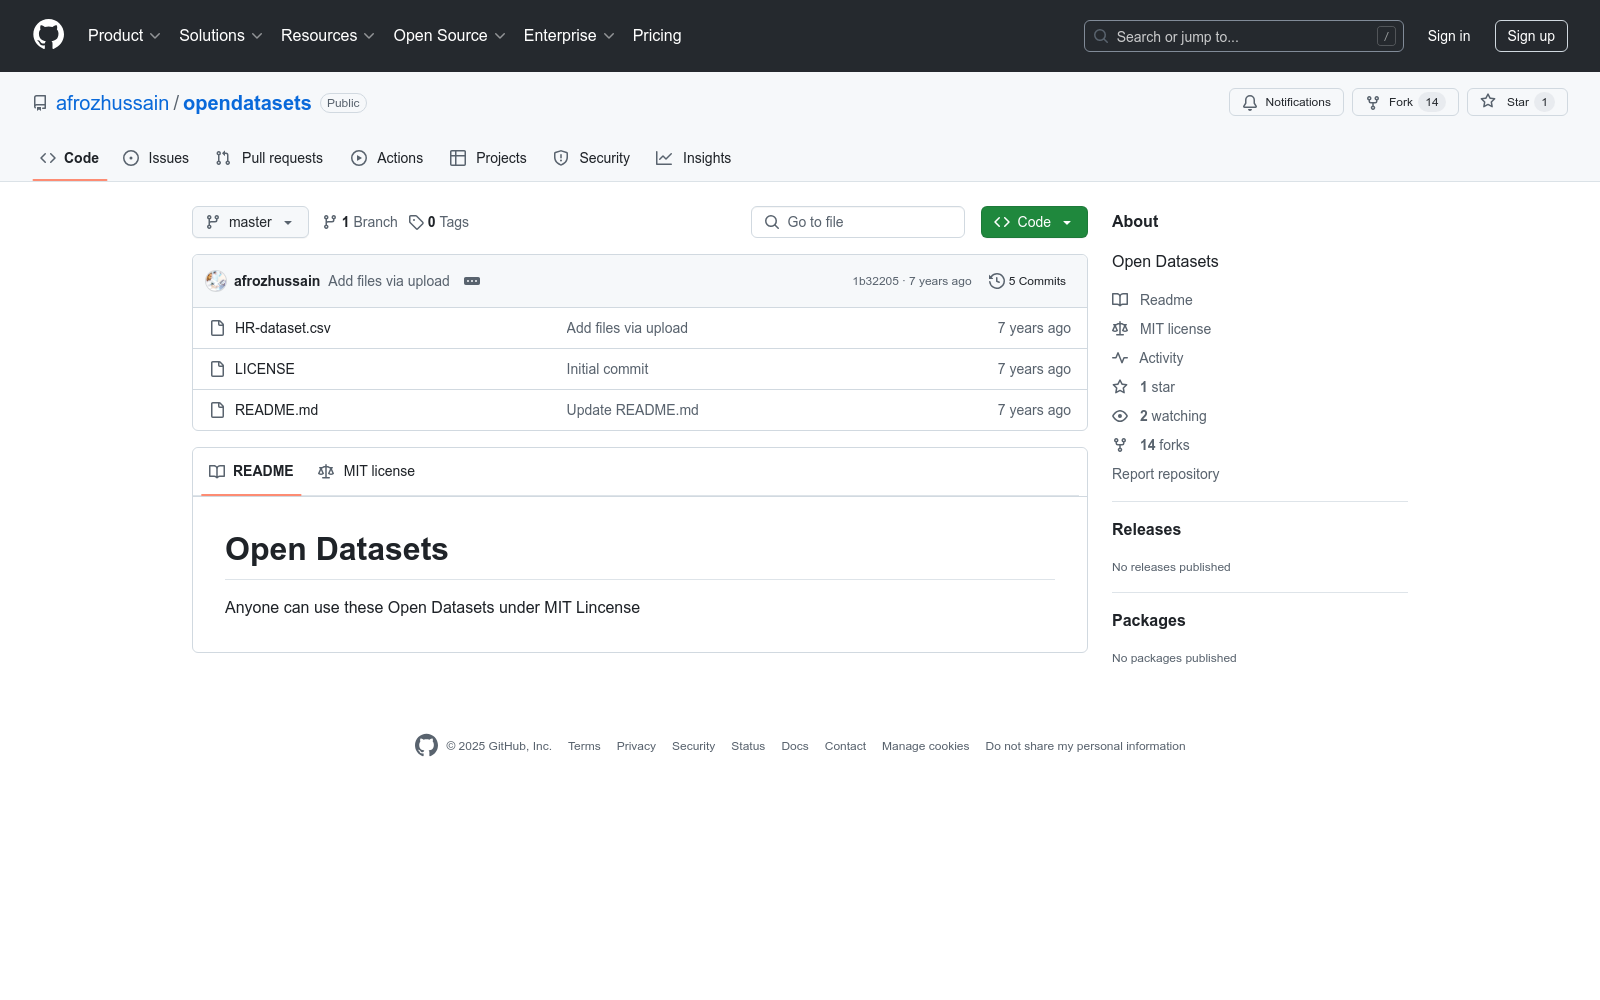Viewport: 1600px width, 1000px height.
Task: Click the fork icon beside 14 forks
Action: tap(1120, 445)
